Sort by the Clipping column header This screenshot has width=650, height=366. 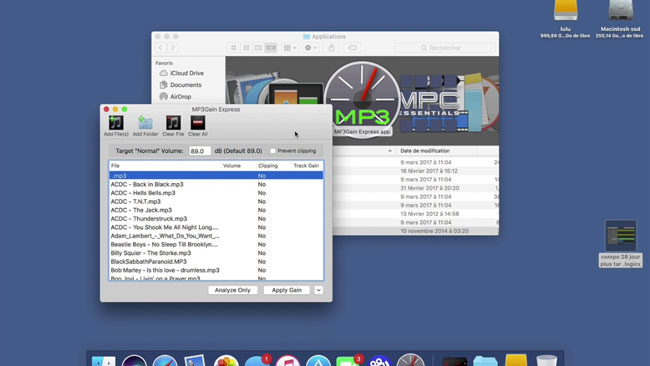(273, 166)
